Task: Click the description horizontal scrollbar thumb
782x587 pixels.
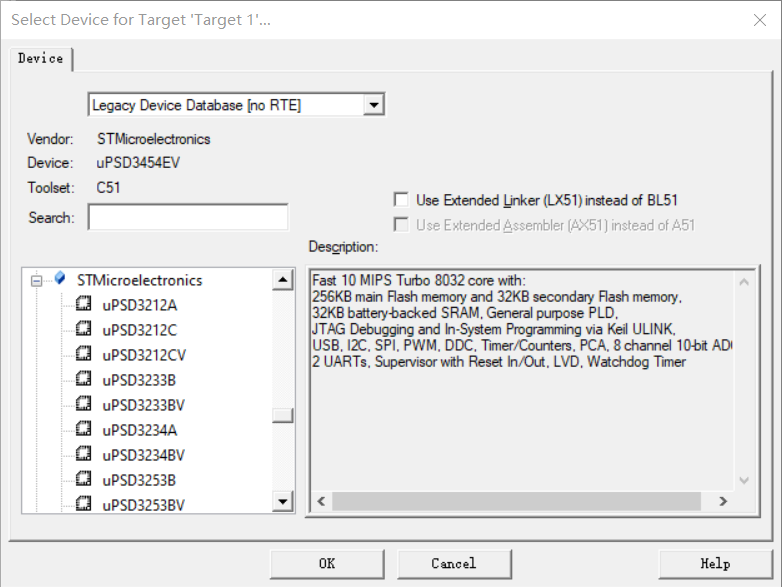Action: click(x=516, y=501)
